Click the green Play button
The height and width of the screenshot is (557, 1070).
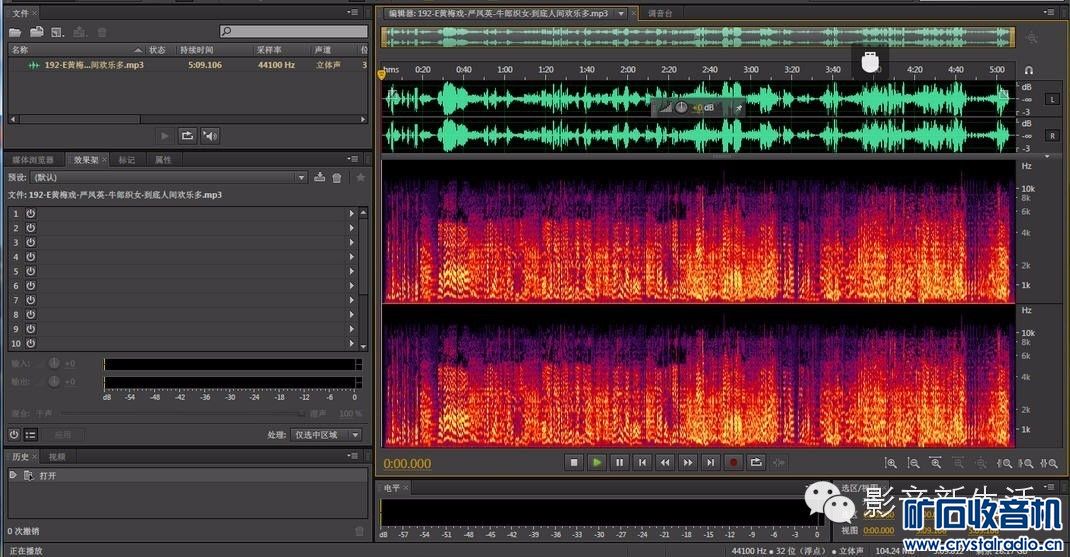[596, 462]
